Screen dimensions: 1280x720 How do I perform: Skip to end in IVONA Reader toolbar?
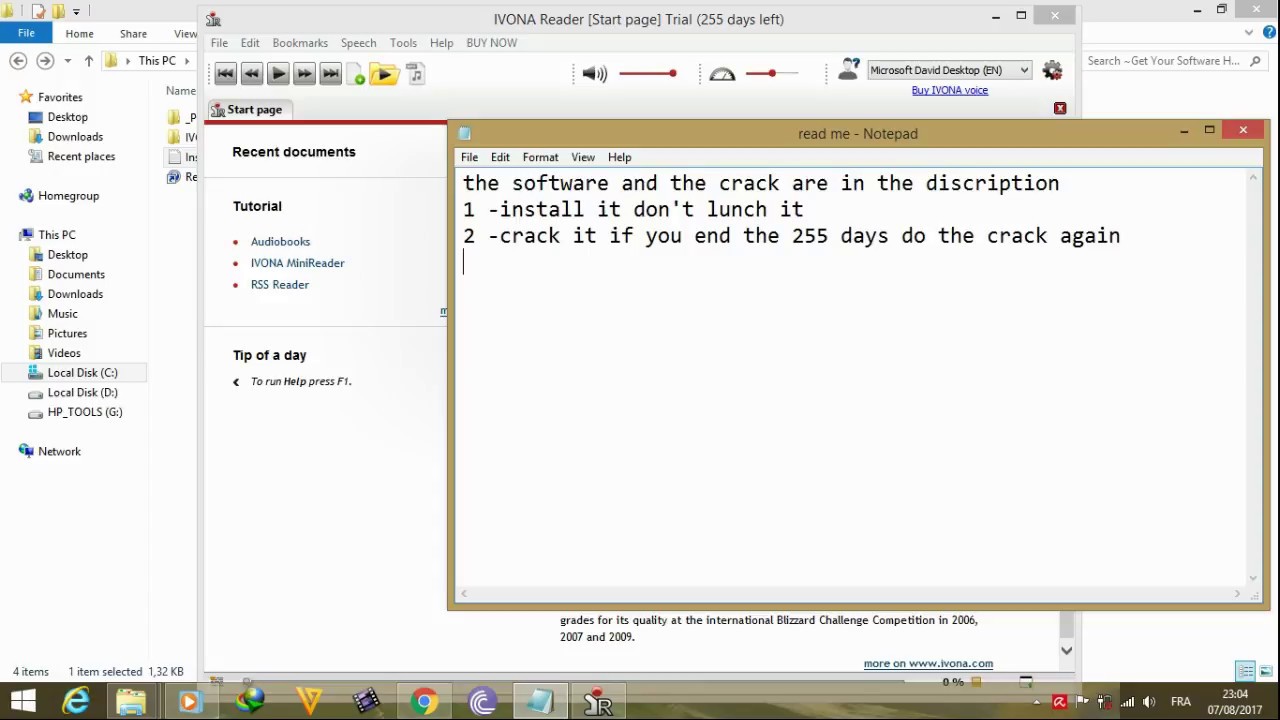click(331, 73)
